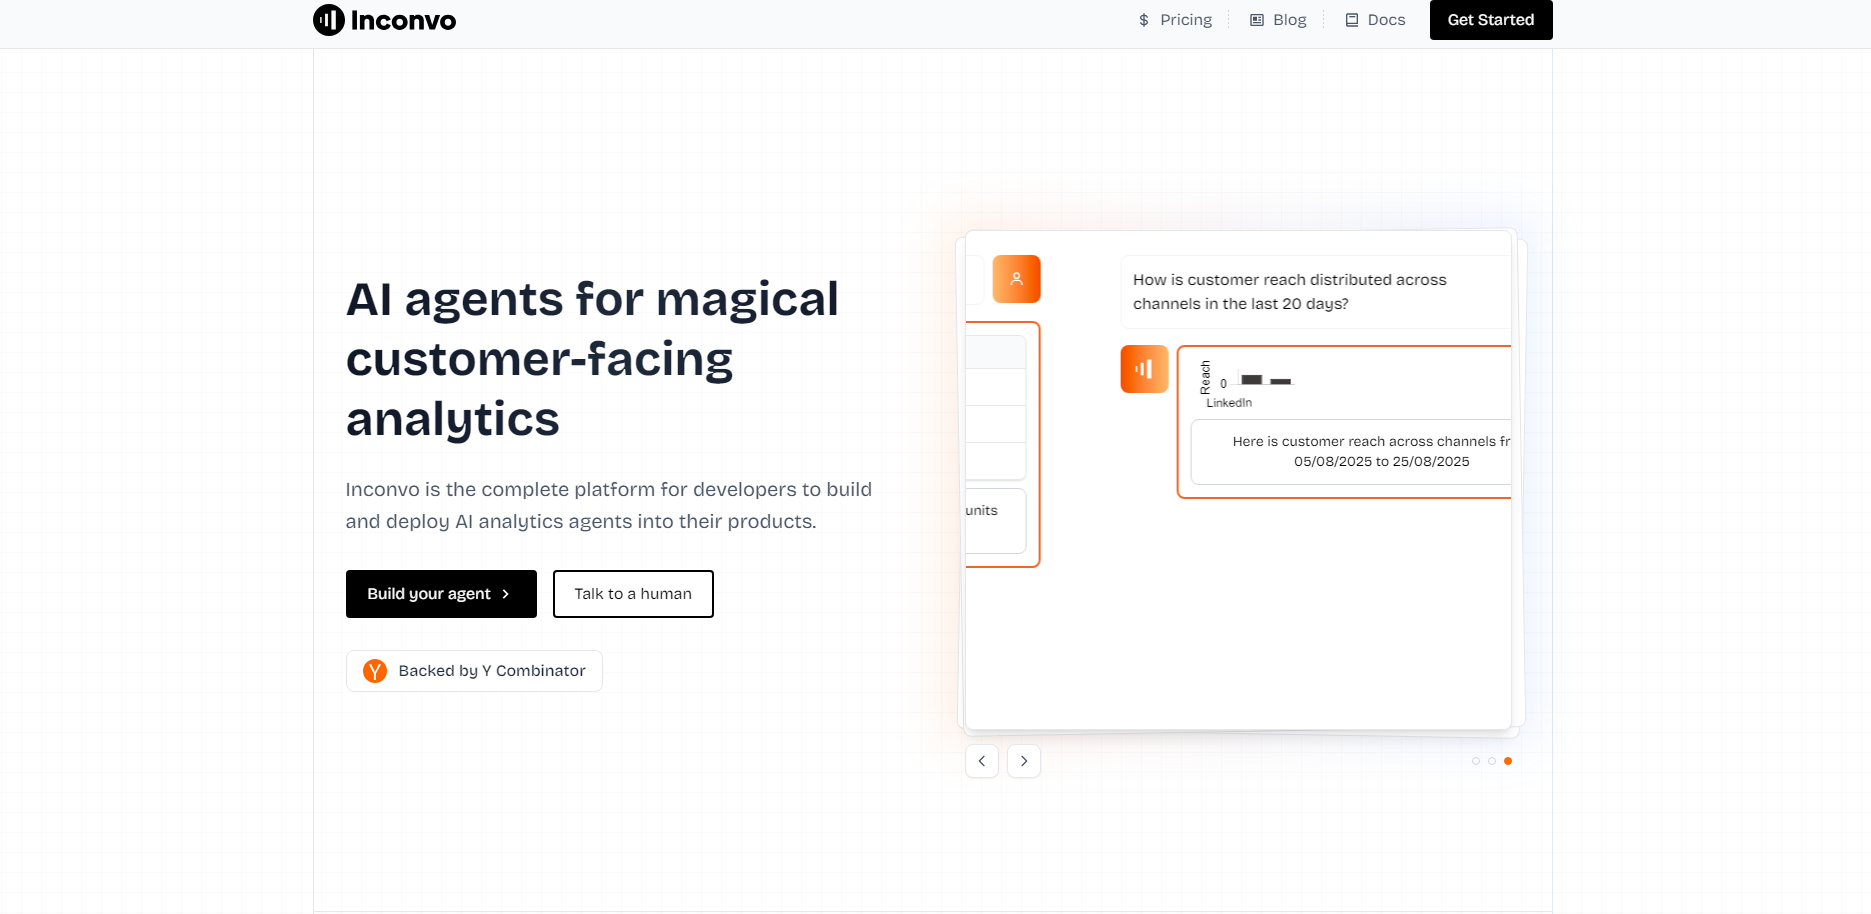This screenshot has width=1871, height=914.
Task: Open the Blog text link
Action: pos(1289,20)
